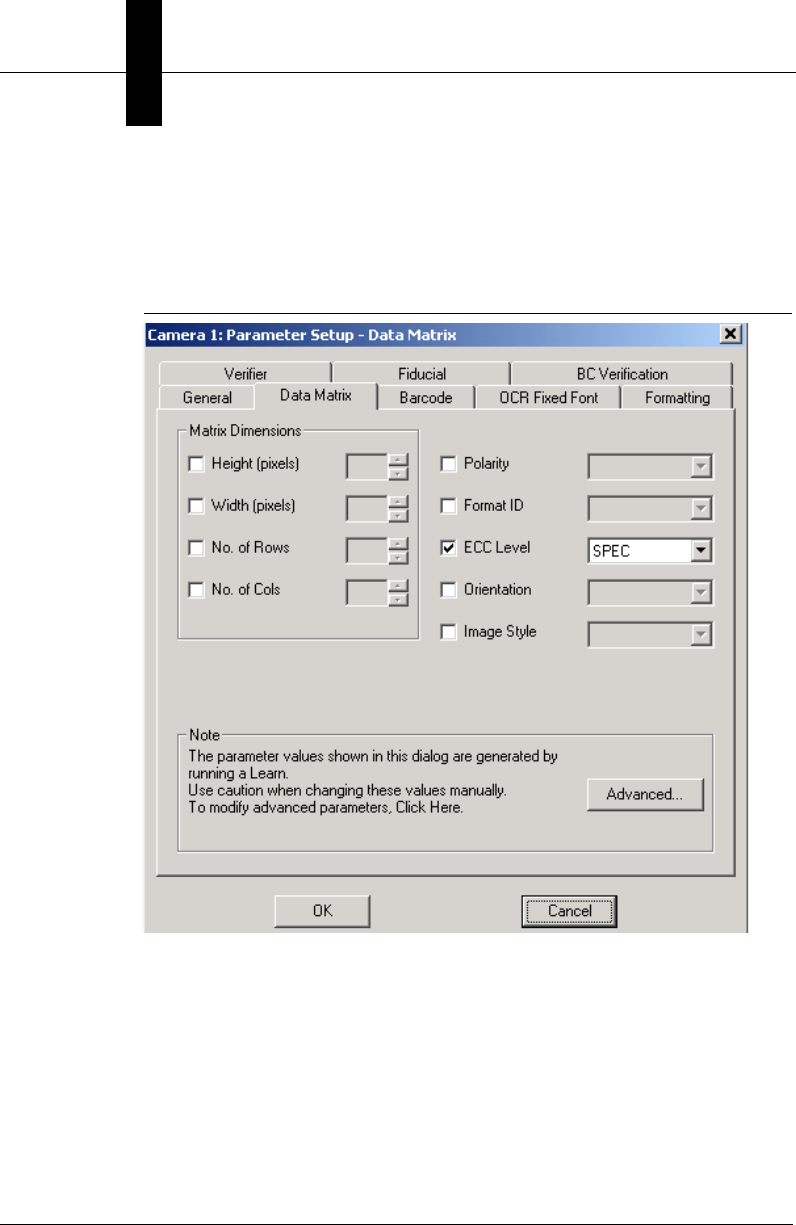Toggle the Orientation checkbox
The image size is (796, 1225).
449,590
